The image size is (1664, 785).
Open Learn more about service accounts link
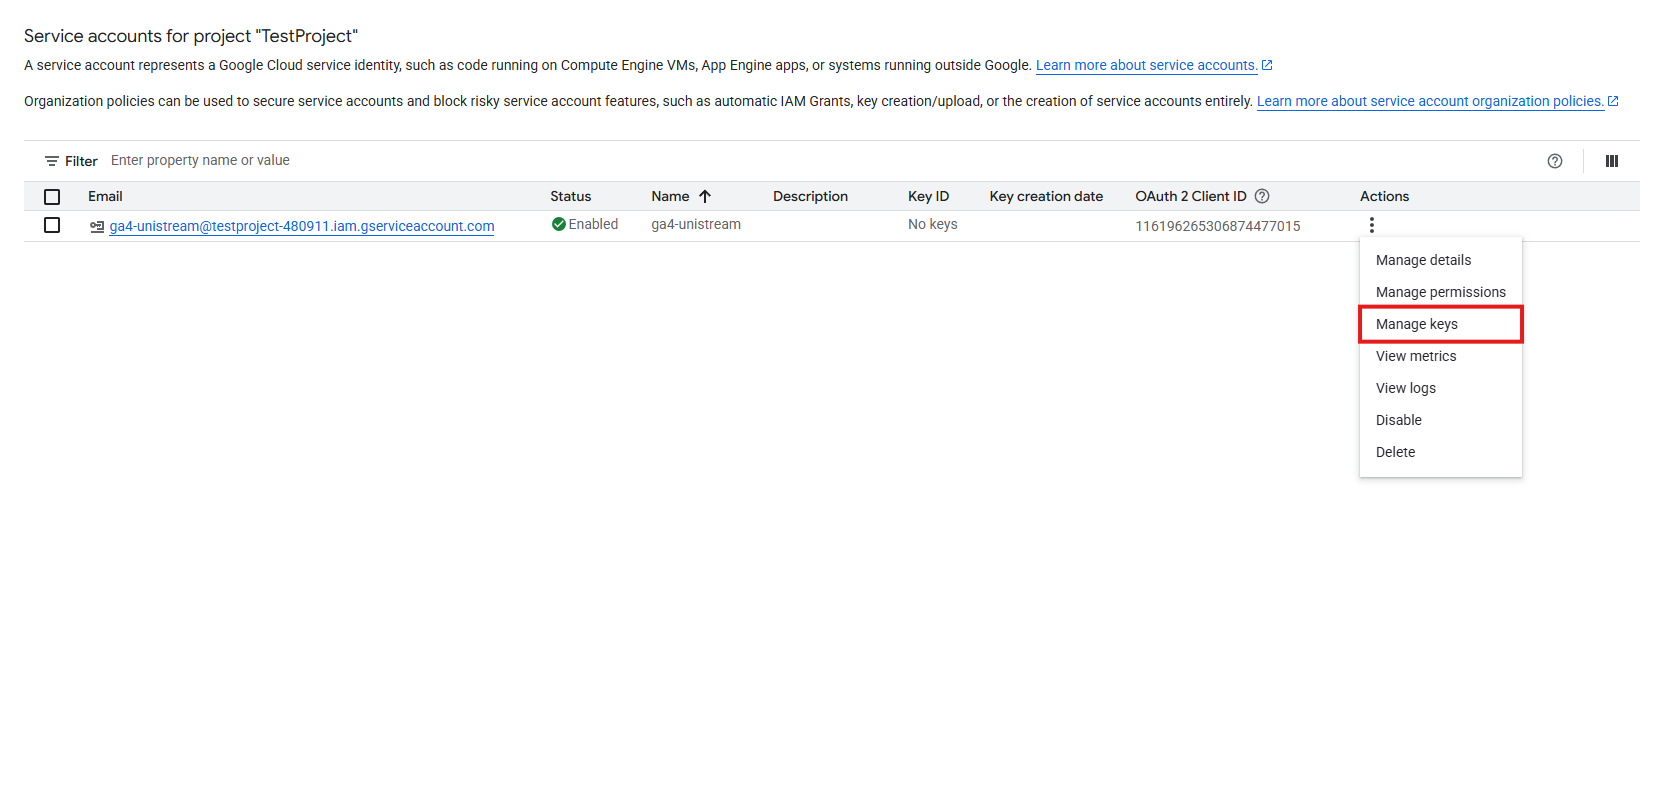click(x=1146, y=65)
